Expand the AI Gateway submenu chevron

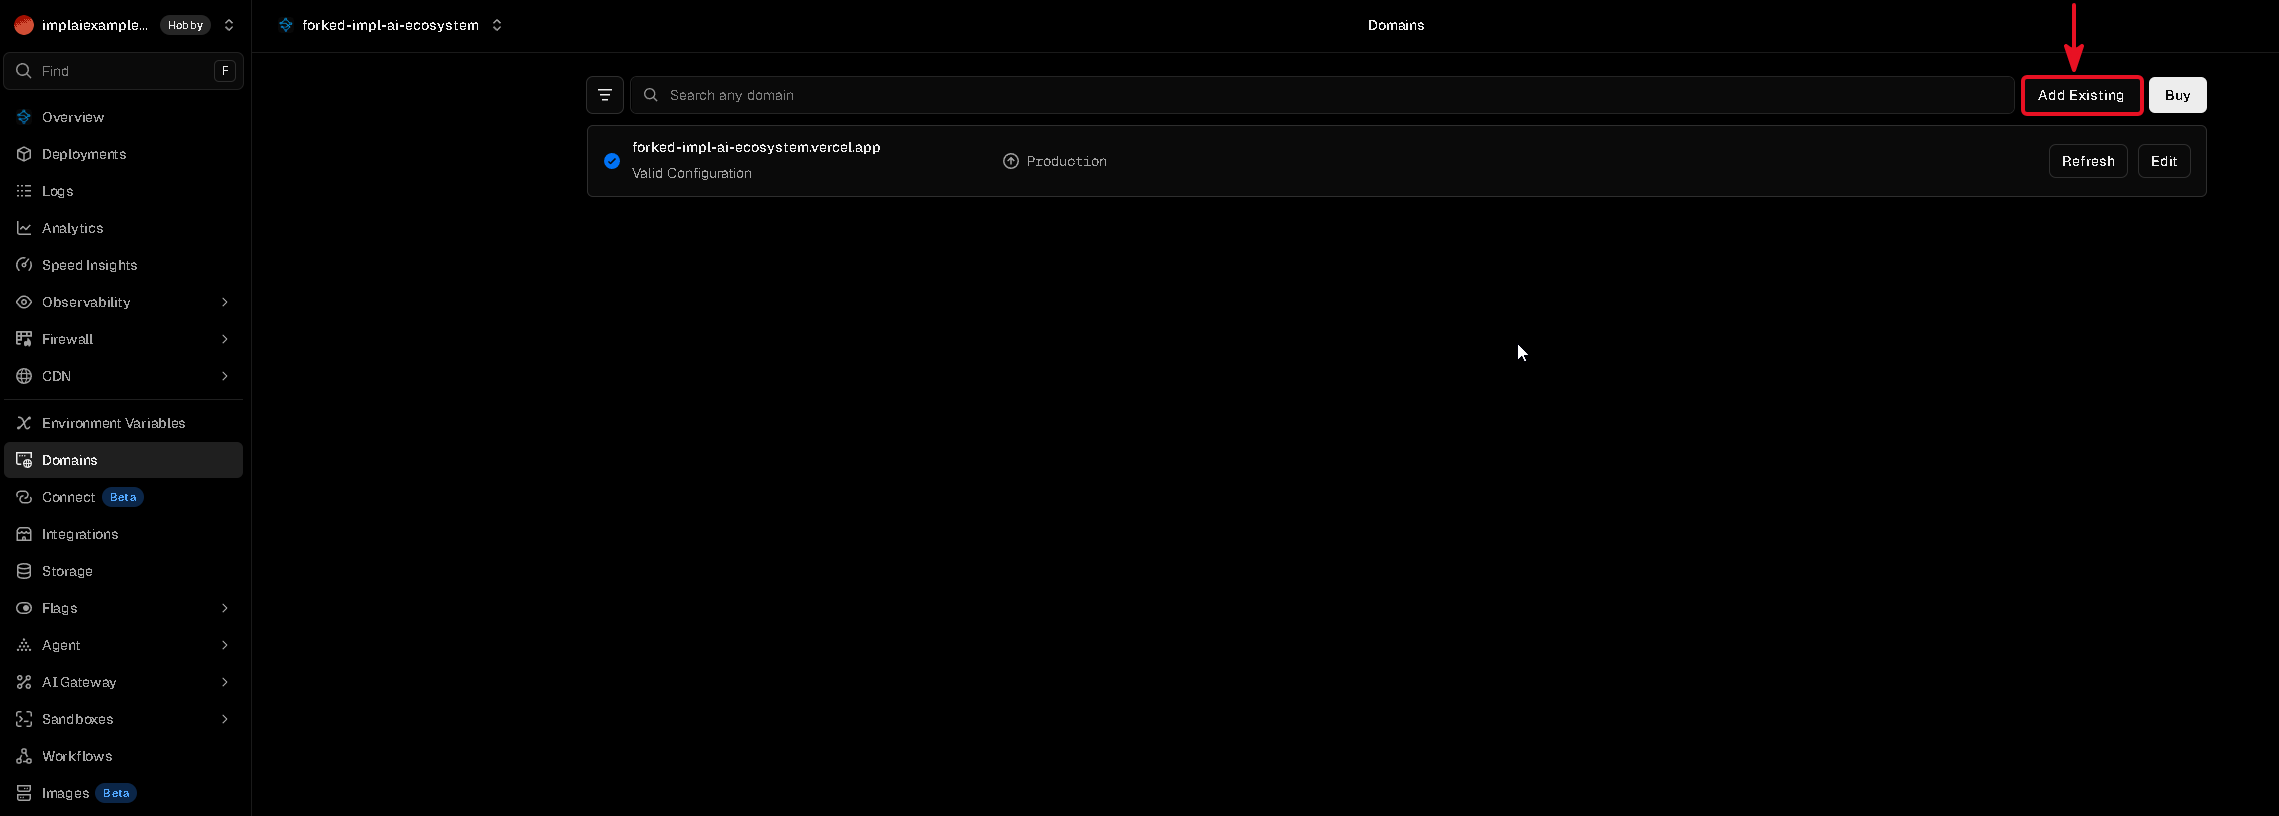click(x=225, y=682)
